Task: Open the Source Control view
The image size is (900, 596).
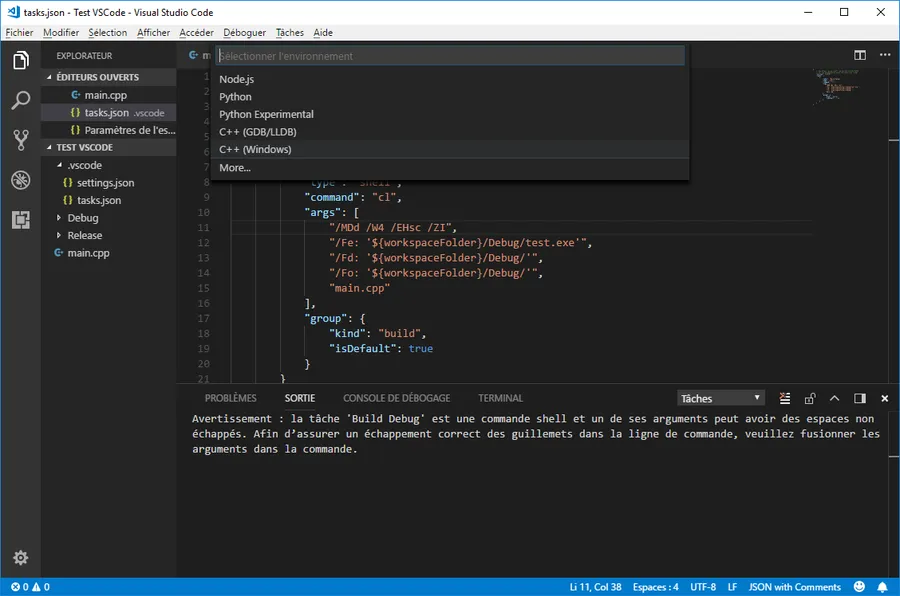Action: [21, 140]
